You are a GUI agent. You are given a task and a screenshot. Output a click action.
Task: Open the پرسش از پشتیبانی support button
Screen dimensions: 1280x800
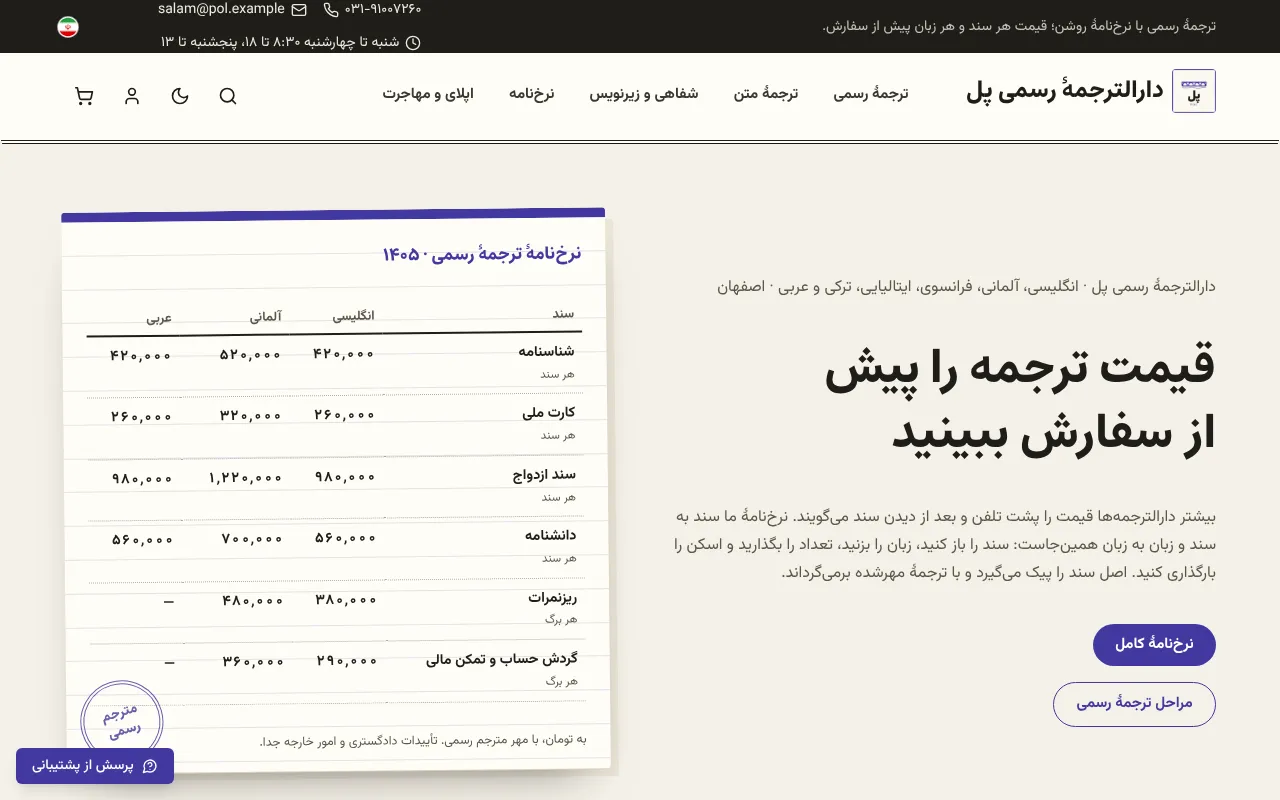95,766
